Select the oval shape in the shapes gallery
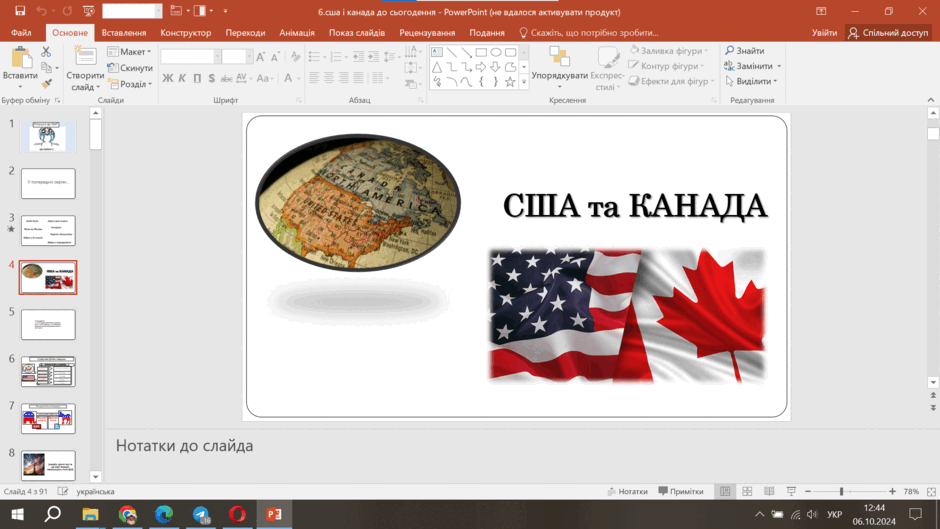The image size is (940, 529). click(496, 52)
